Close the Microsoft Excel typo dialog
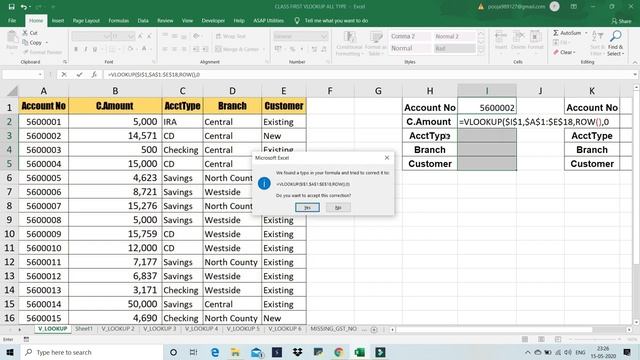Viewport: 640px width, 360px height. [387, 158]
